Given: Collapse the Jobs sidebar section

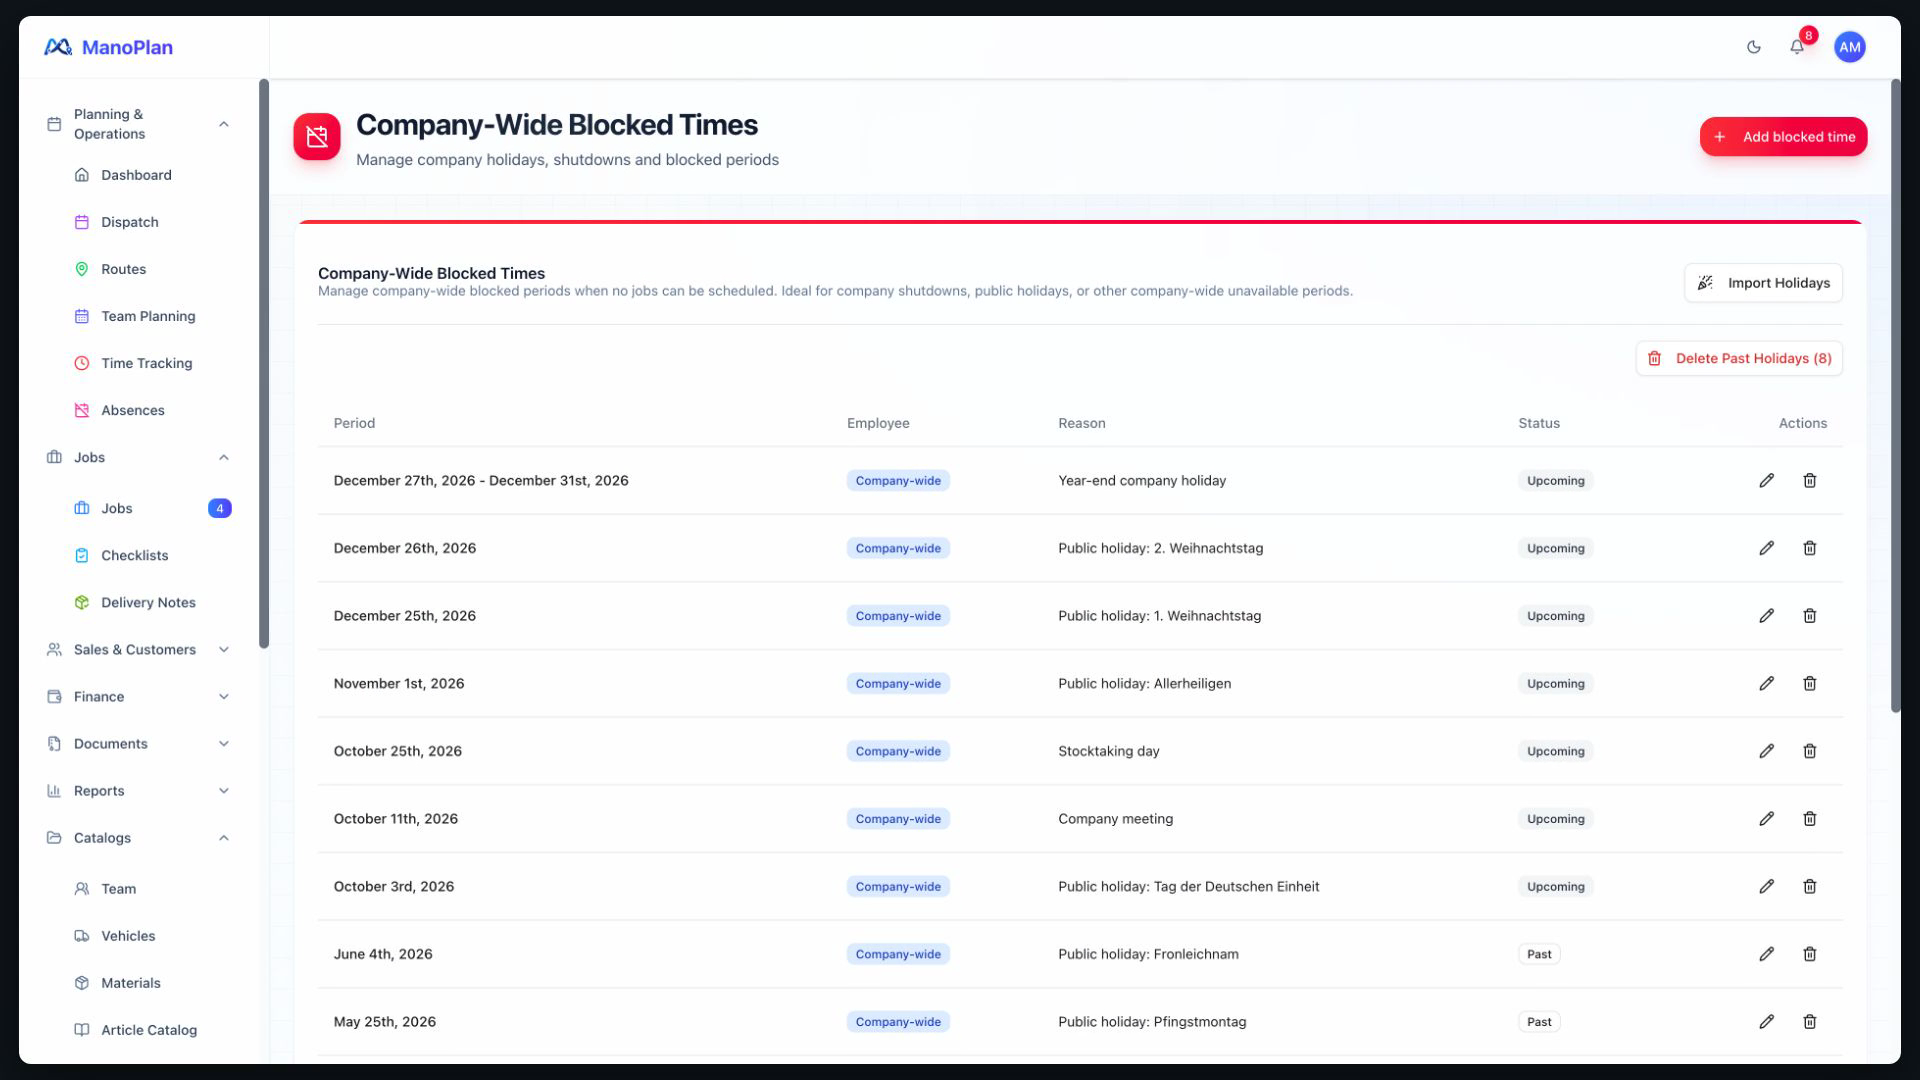Looking at the screenshot, I should (138, 457).
